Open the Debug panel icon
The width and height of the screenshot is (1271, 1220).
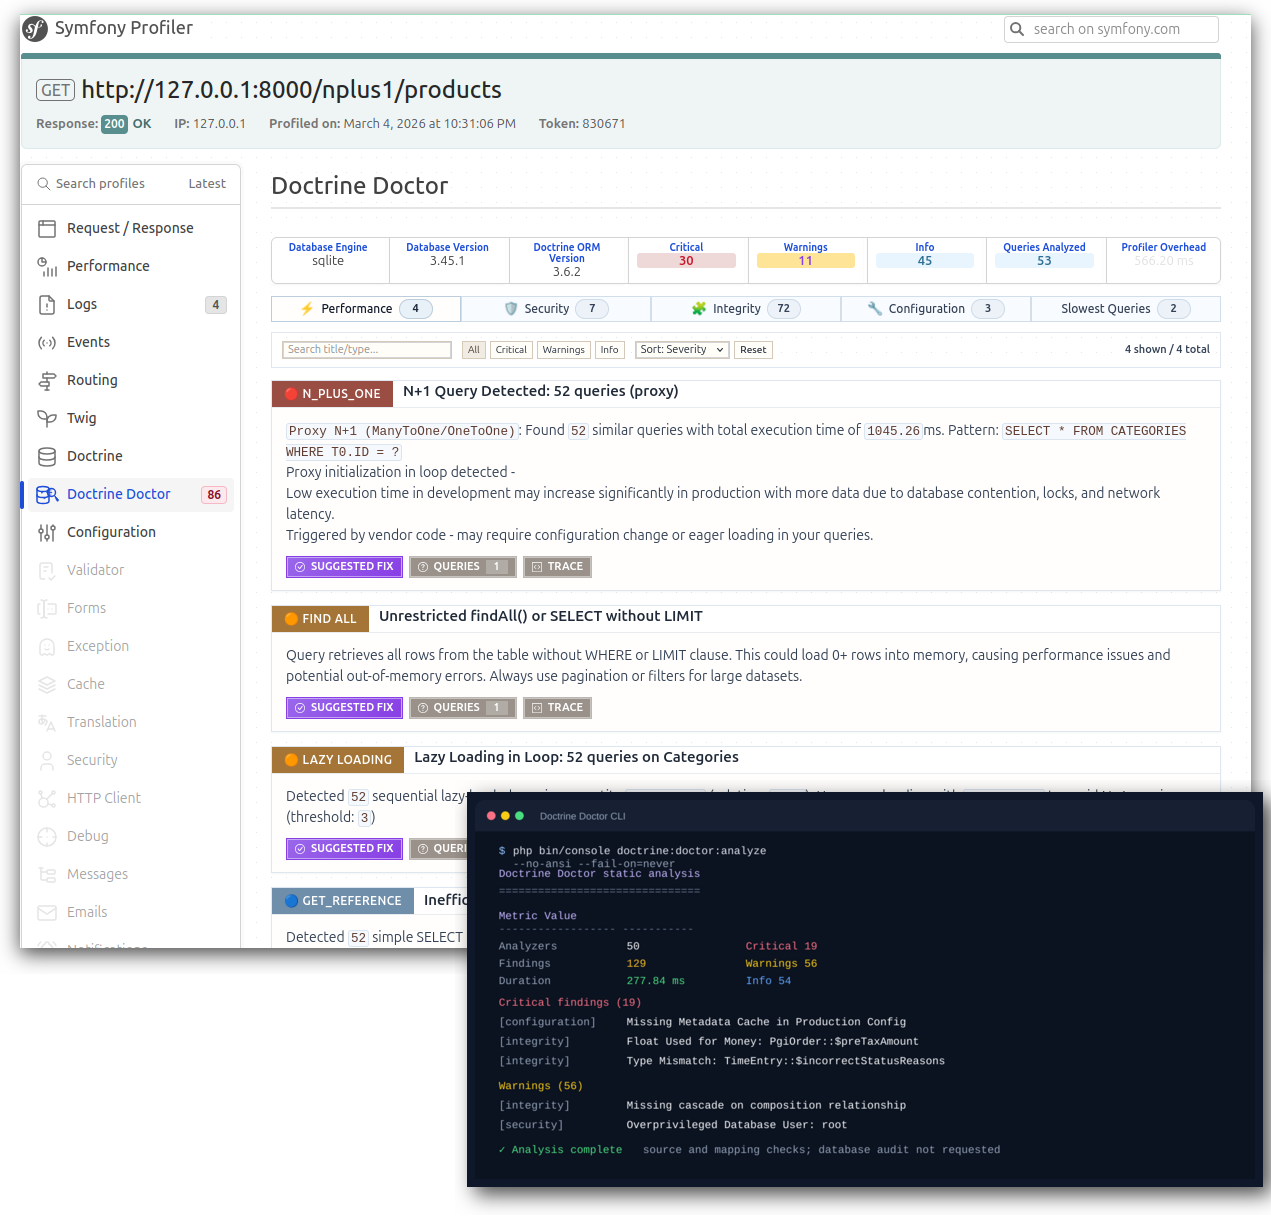pos(47,836)
